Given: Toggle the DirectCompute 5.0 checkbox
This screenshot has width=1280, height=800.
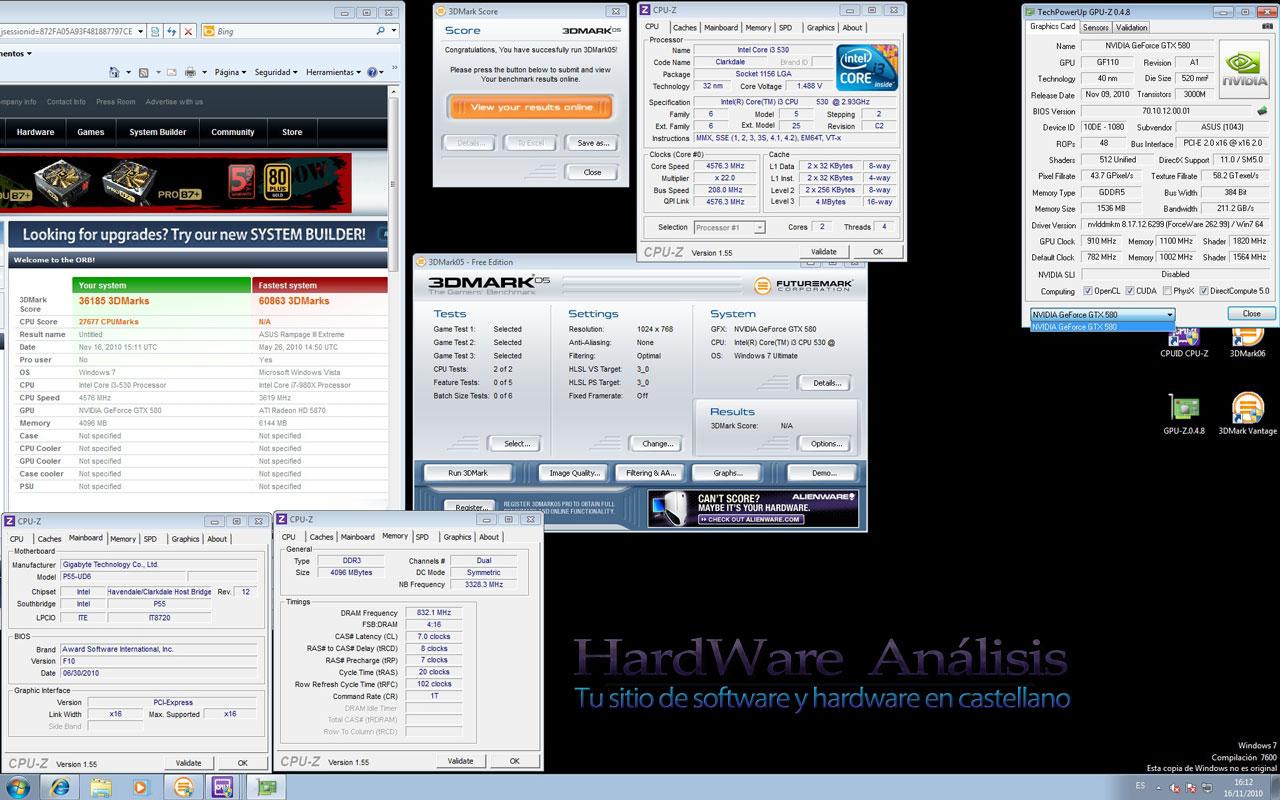Looking at the screenshot, I should click(x=1204, y=291).
